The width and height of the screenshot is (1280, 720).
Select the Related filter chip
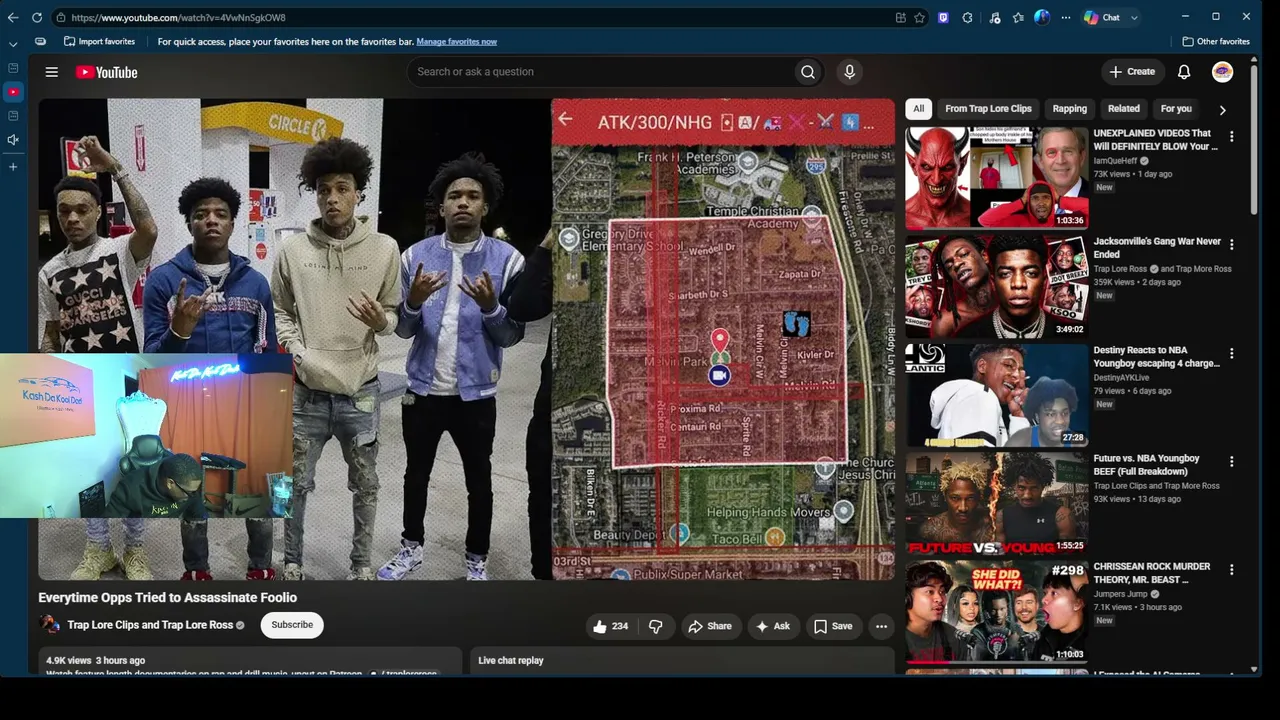coord(1123,109)
